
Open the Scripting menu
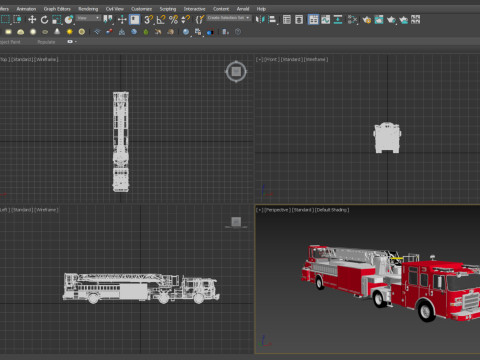[168, 9]
